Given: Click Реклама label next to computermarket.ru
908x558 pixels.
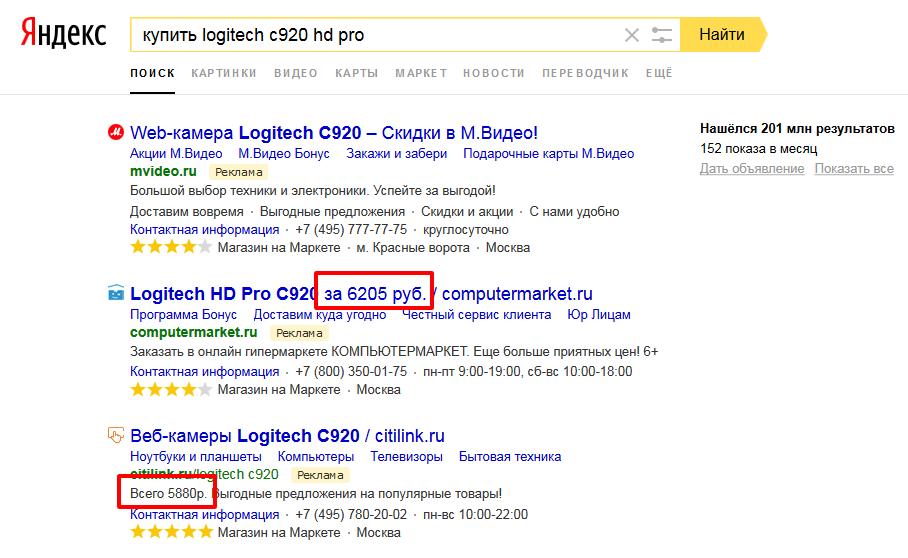Looking at the screenshot, I should tap(299, 333).
